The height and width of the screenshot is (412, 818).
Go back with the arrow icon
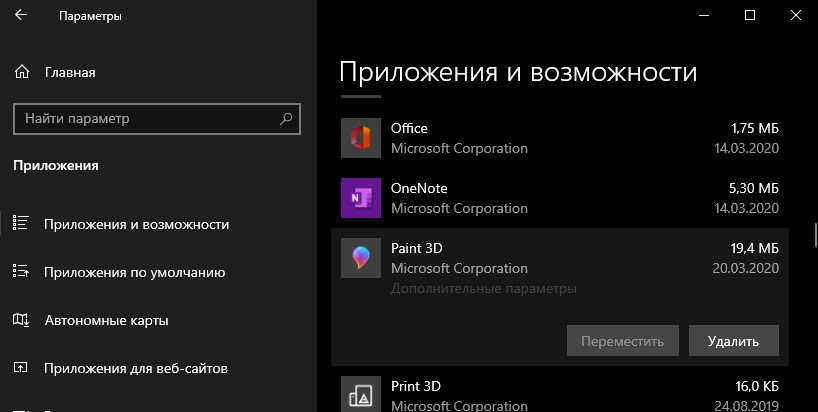[21, 15]
